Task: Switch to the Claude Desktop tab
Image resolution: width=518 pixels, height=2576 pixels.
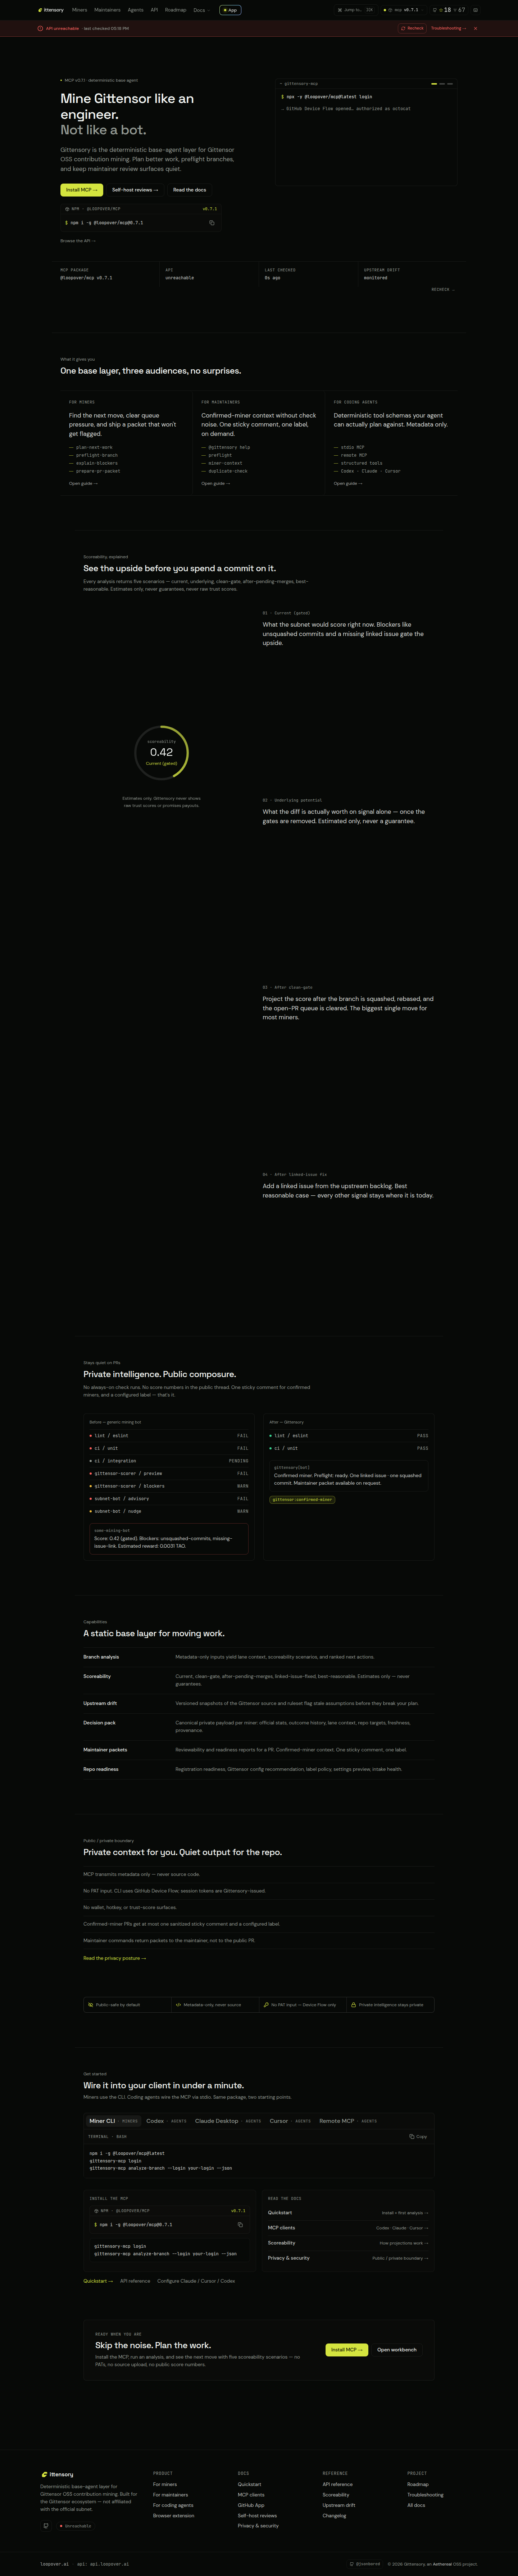Action: coord(228,2121)
